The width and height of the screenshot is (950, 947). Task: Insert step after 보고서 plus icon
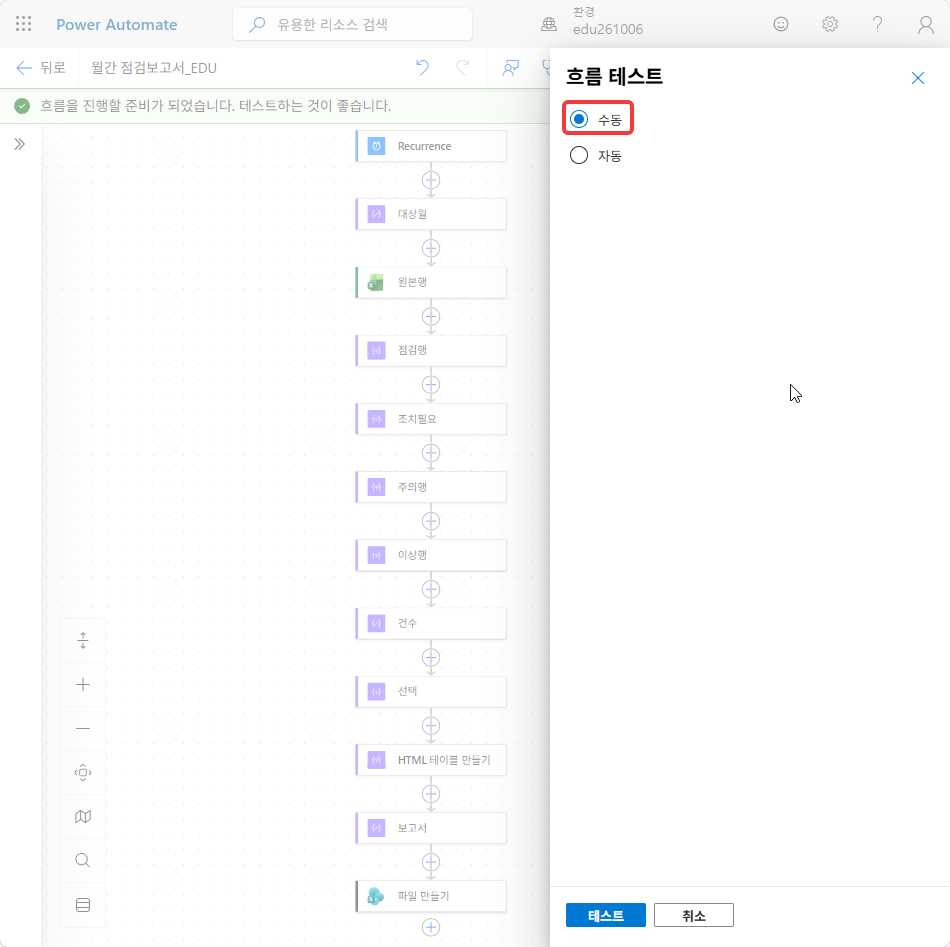(x=431, y=862)
